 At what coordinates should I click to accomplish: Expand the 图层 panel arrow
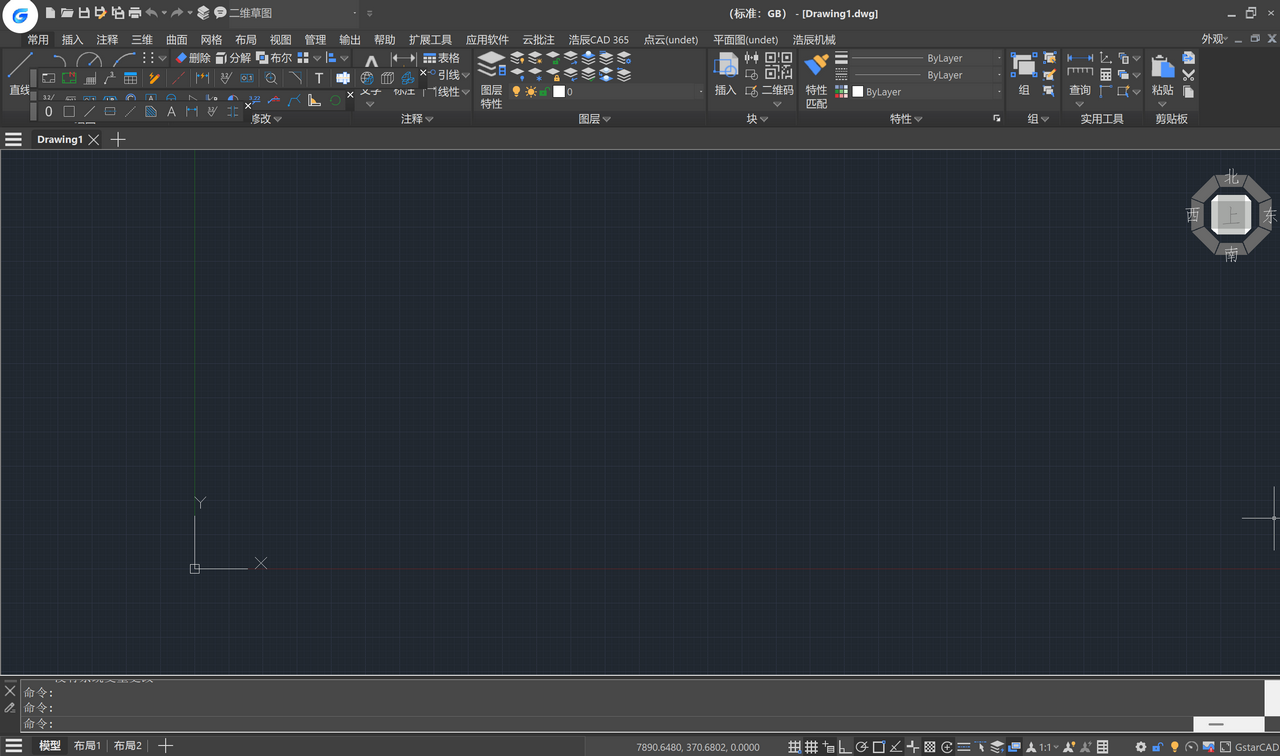click(606, 119)
